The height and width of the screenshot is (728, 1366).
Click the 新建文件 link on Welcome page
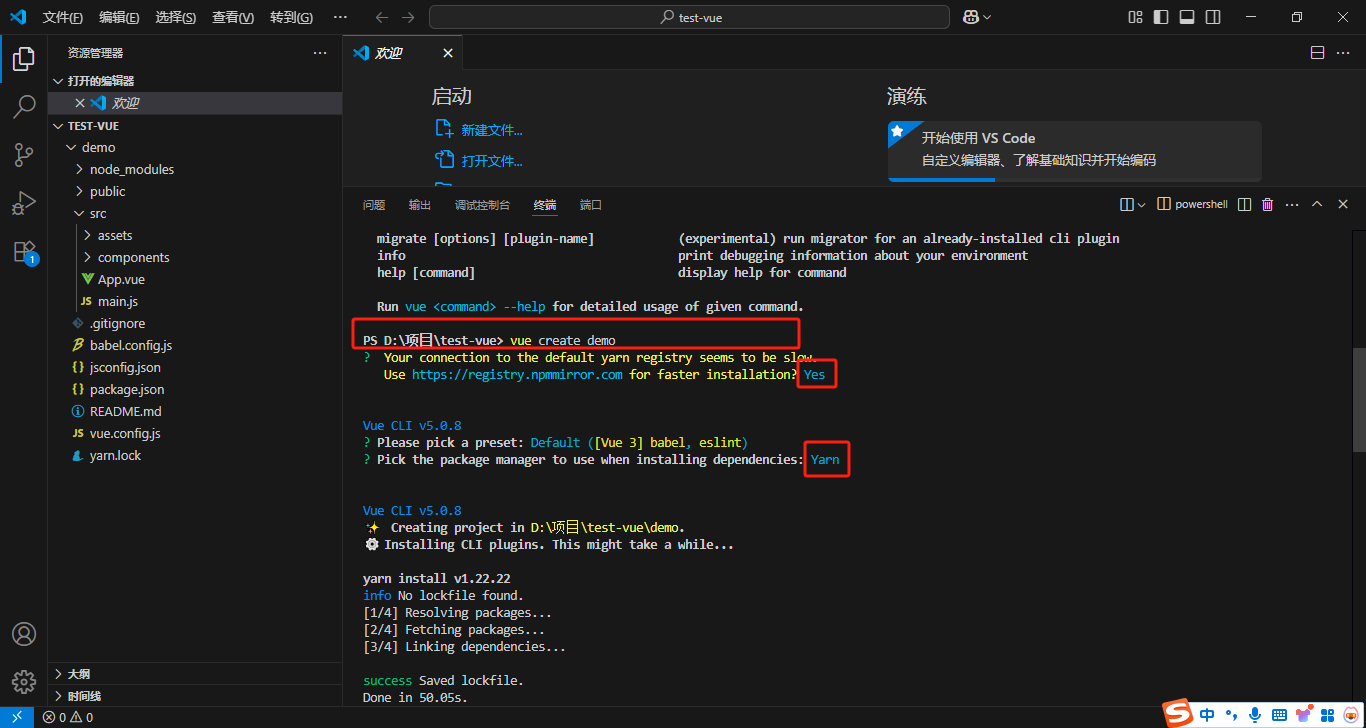489,128
